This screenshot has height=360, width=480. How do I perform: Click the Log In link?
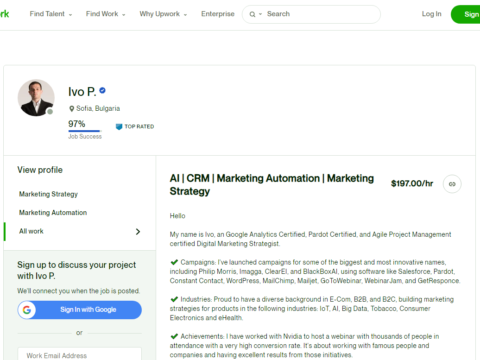click(431, 14)
